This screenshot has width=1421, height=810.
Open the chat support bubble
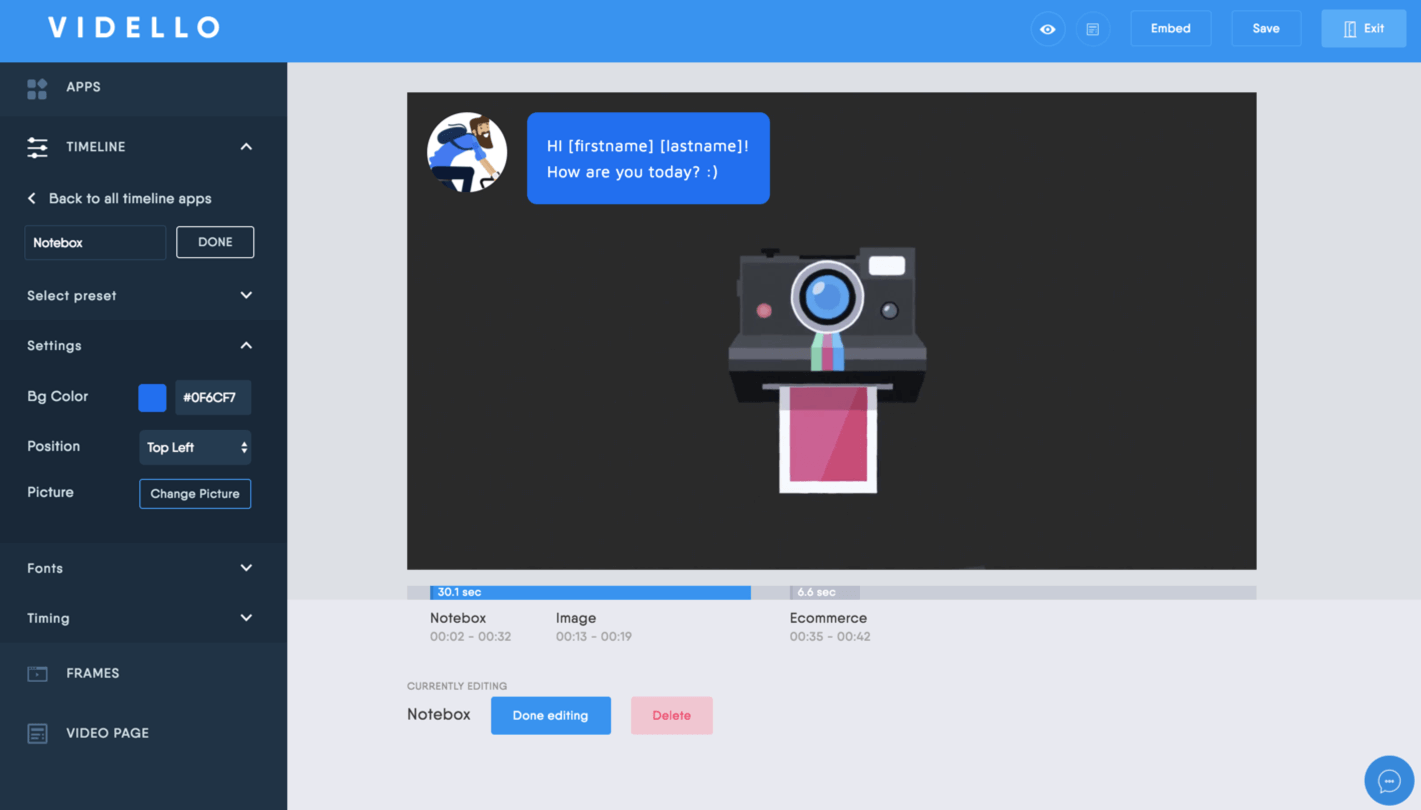click(x=1389, y=780)
